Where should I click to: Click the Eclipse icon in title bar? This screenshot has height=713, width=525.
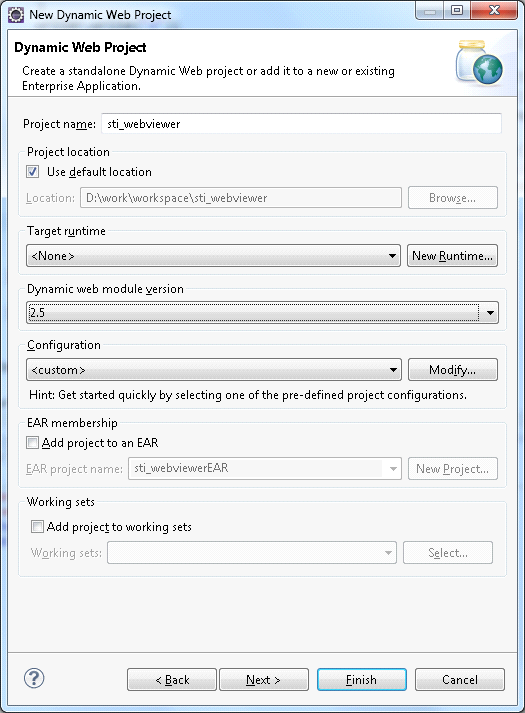pos(16,15)
